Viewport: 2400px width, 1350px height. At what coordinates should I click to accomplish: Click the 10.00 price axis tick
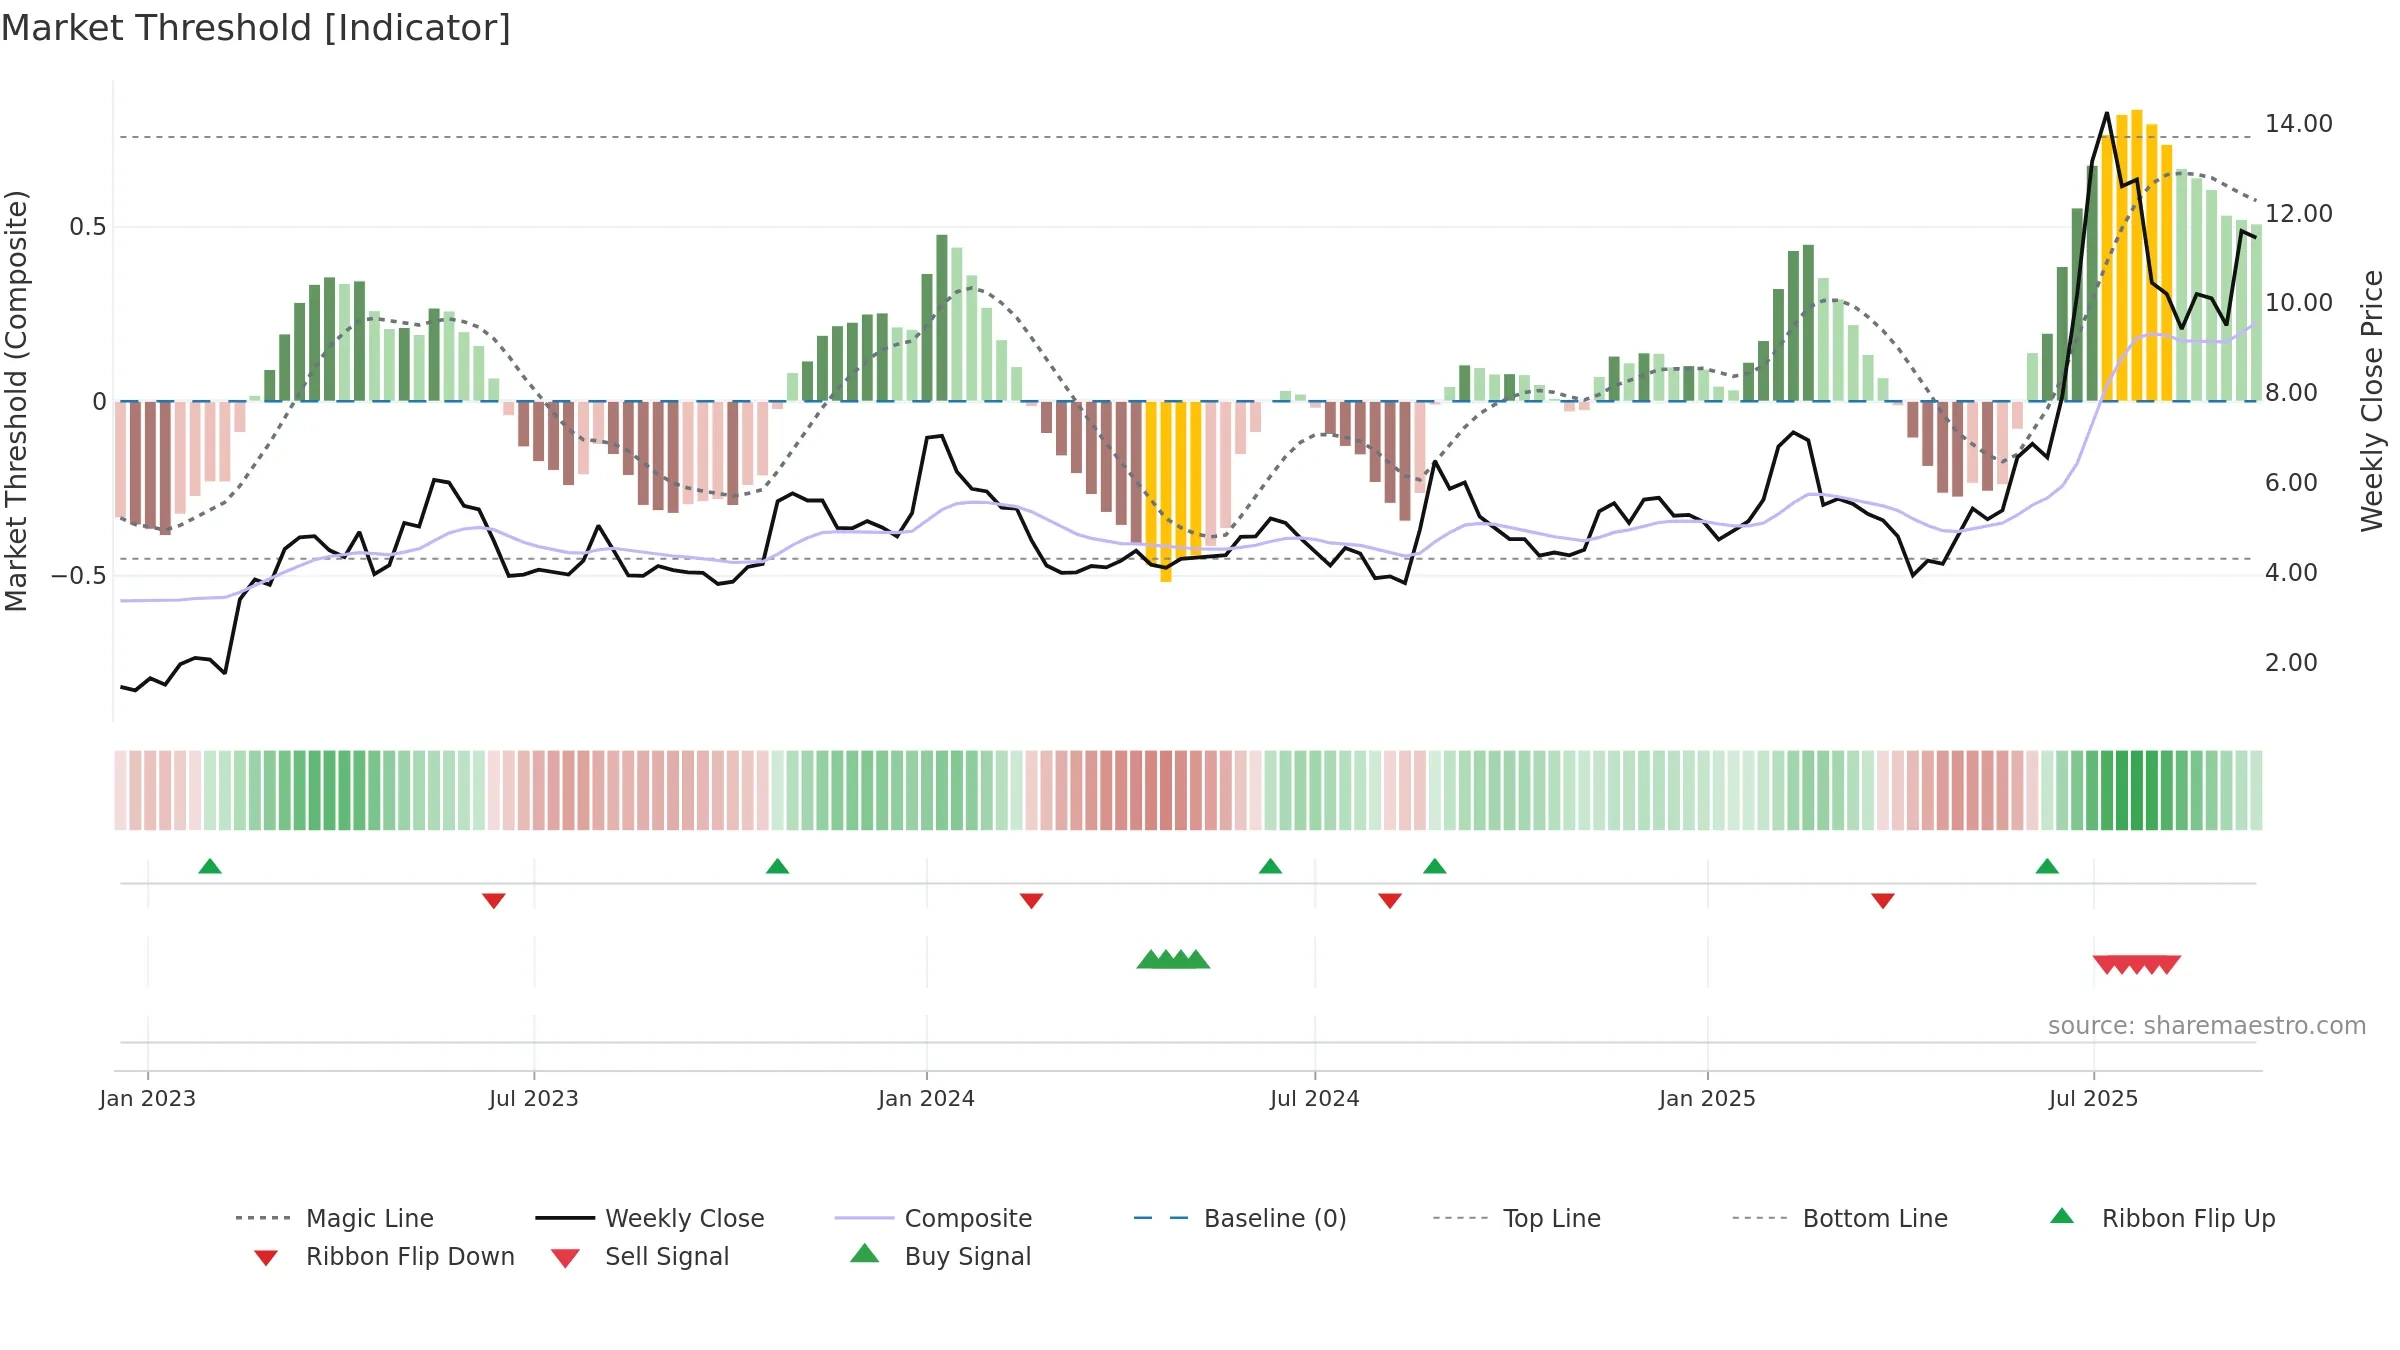2299,303
